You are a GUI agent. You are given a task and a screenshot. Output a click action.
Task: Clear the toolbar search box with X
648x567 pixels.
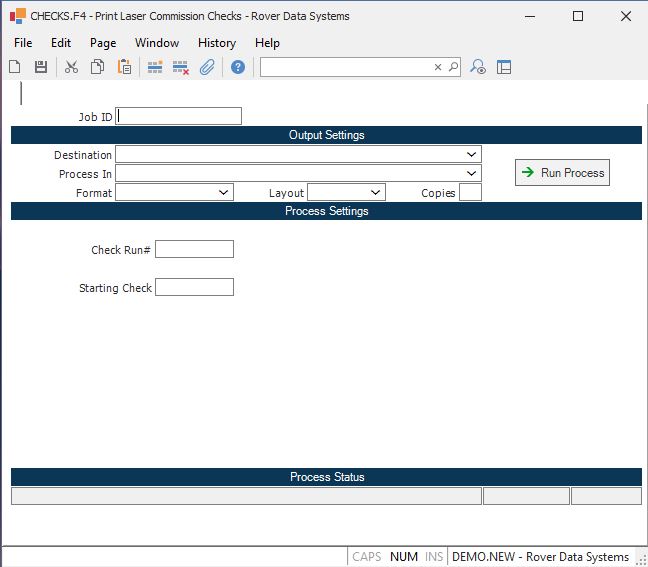[x=437, y=67]
